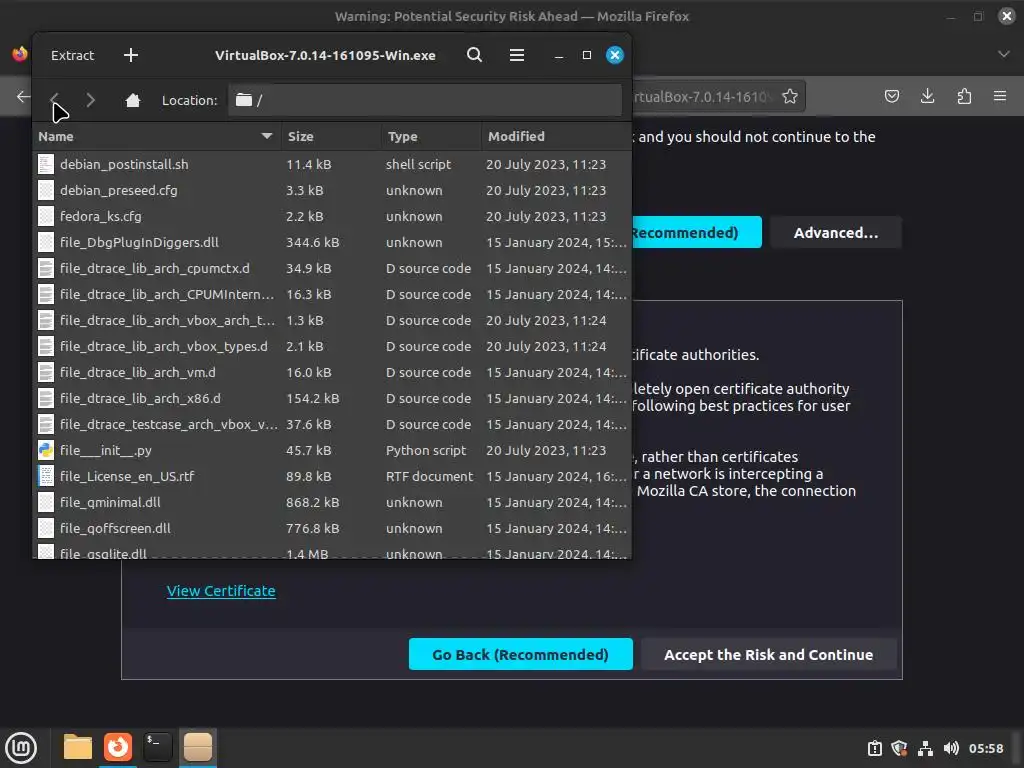The width and height of the screenshot is (1024, 768).
Task: Open the archive manager hamburger menu
Action: 517,56
